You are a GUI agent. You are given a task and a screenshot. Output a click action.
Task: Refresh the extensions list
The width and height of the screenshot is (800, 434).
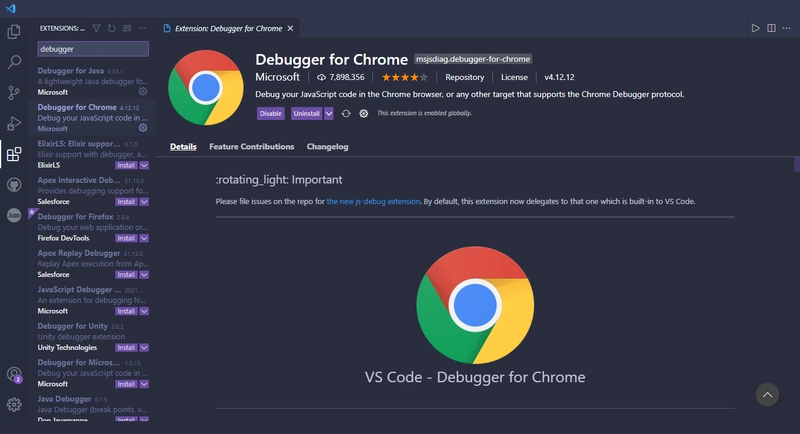pos(112,29)
